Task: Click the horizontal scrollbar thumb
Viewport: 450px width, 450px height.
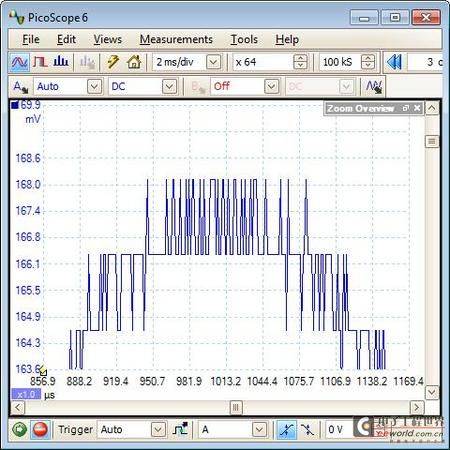Action: tap(236, 407)
